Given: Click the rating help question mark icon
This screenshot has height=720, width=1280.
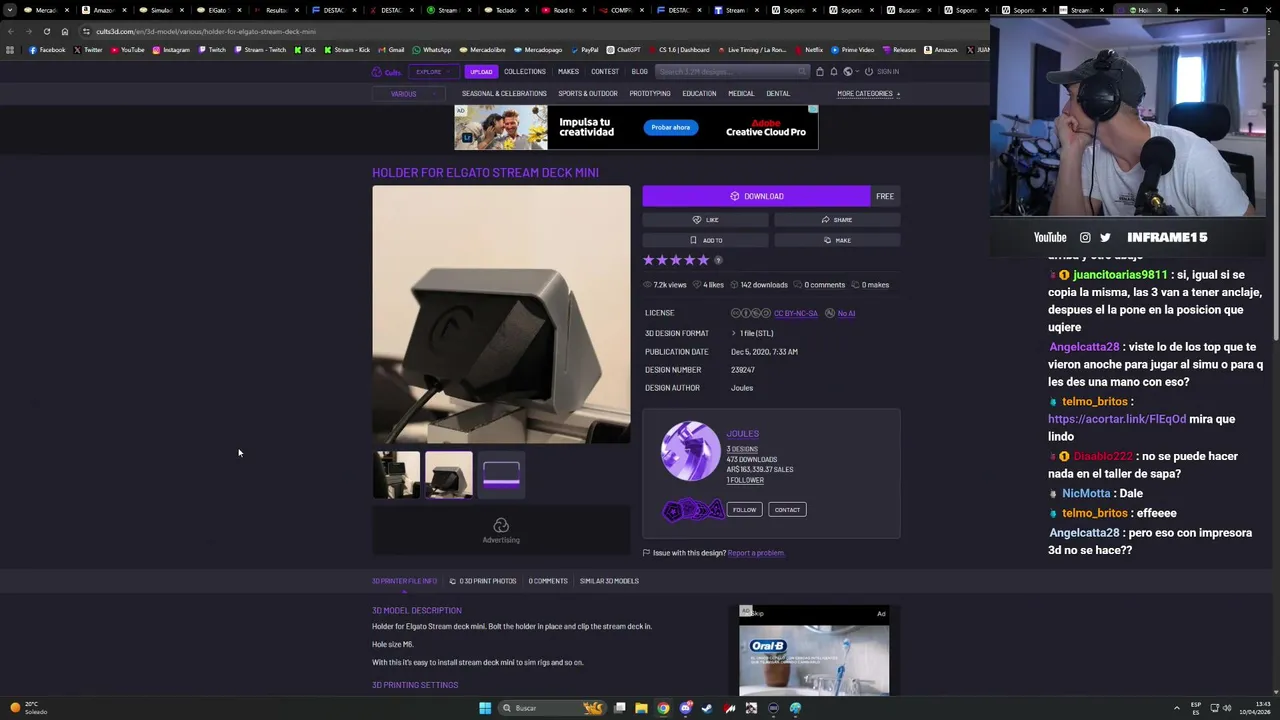Looking at the screenshot, I should (718, 260).
